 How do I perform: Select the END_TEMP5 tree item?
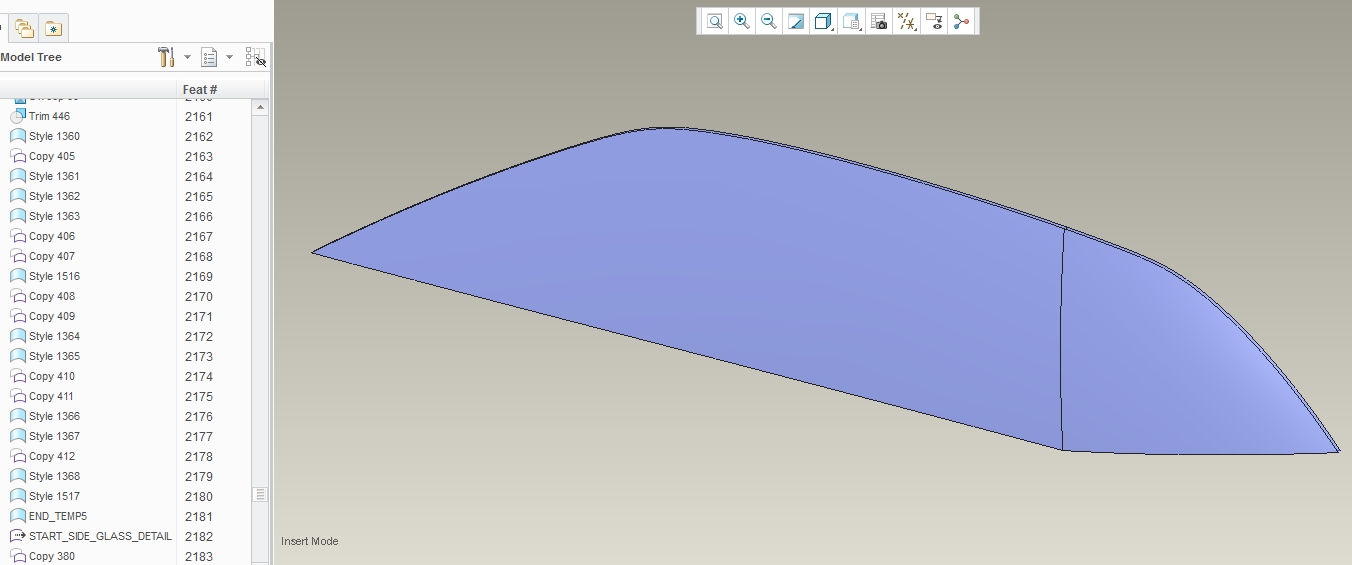click(x=58, y=516)
